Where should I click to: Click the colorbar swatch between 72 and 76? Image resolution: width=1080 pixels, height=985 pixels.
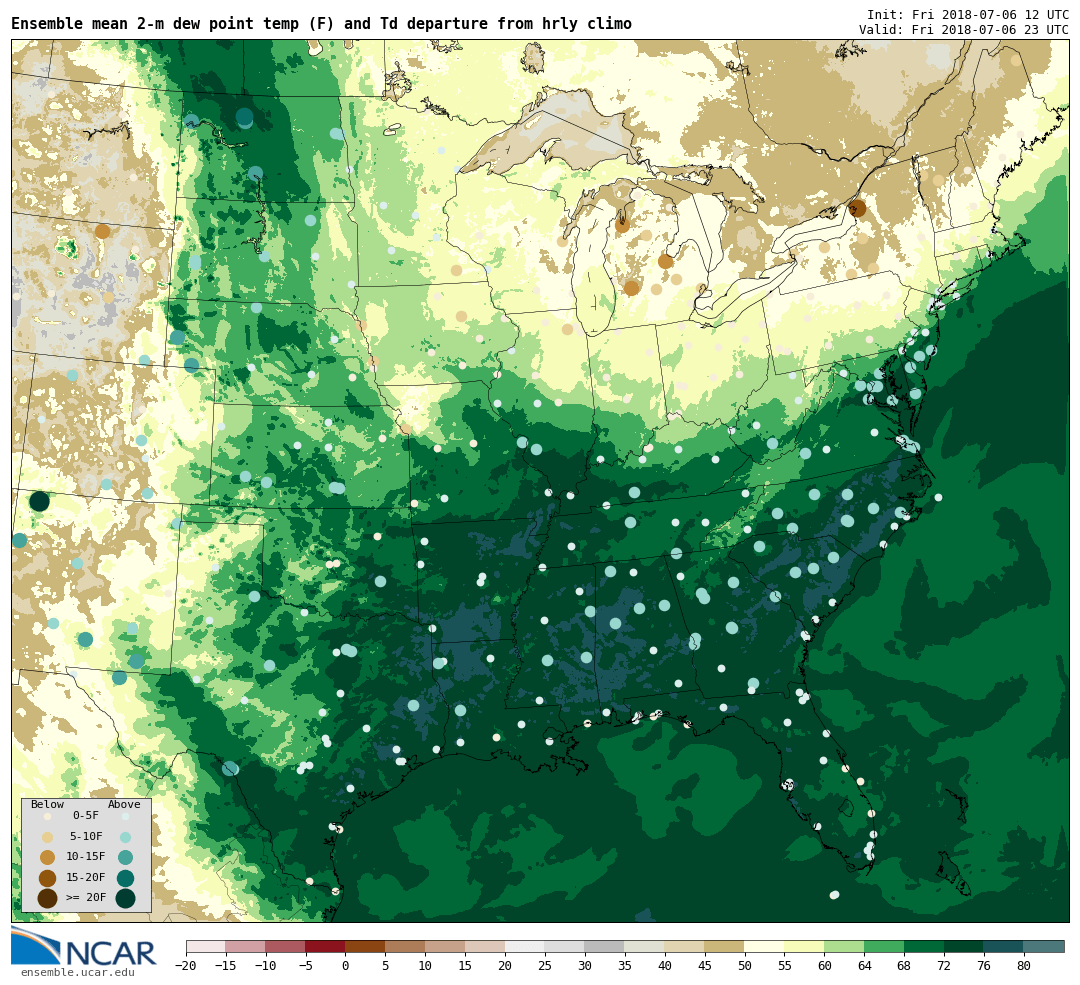[964, 946]
